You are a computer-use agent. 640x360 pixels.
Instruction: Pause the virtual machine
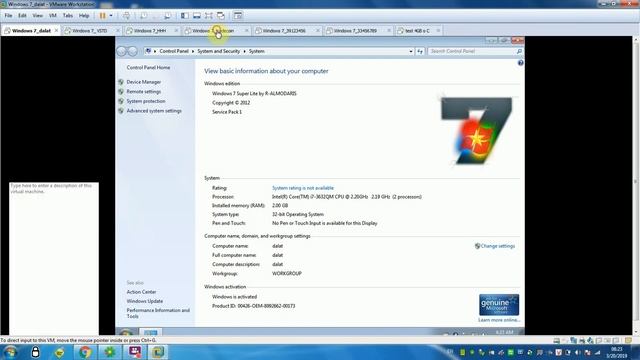102,16
